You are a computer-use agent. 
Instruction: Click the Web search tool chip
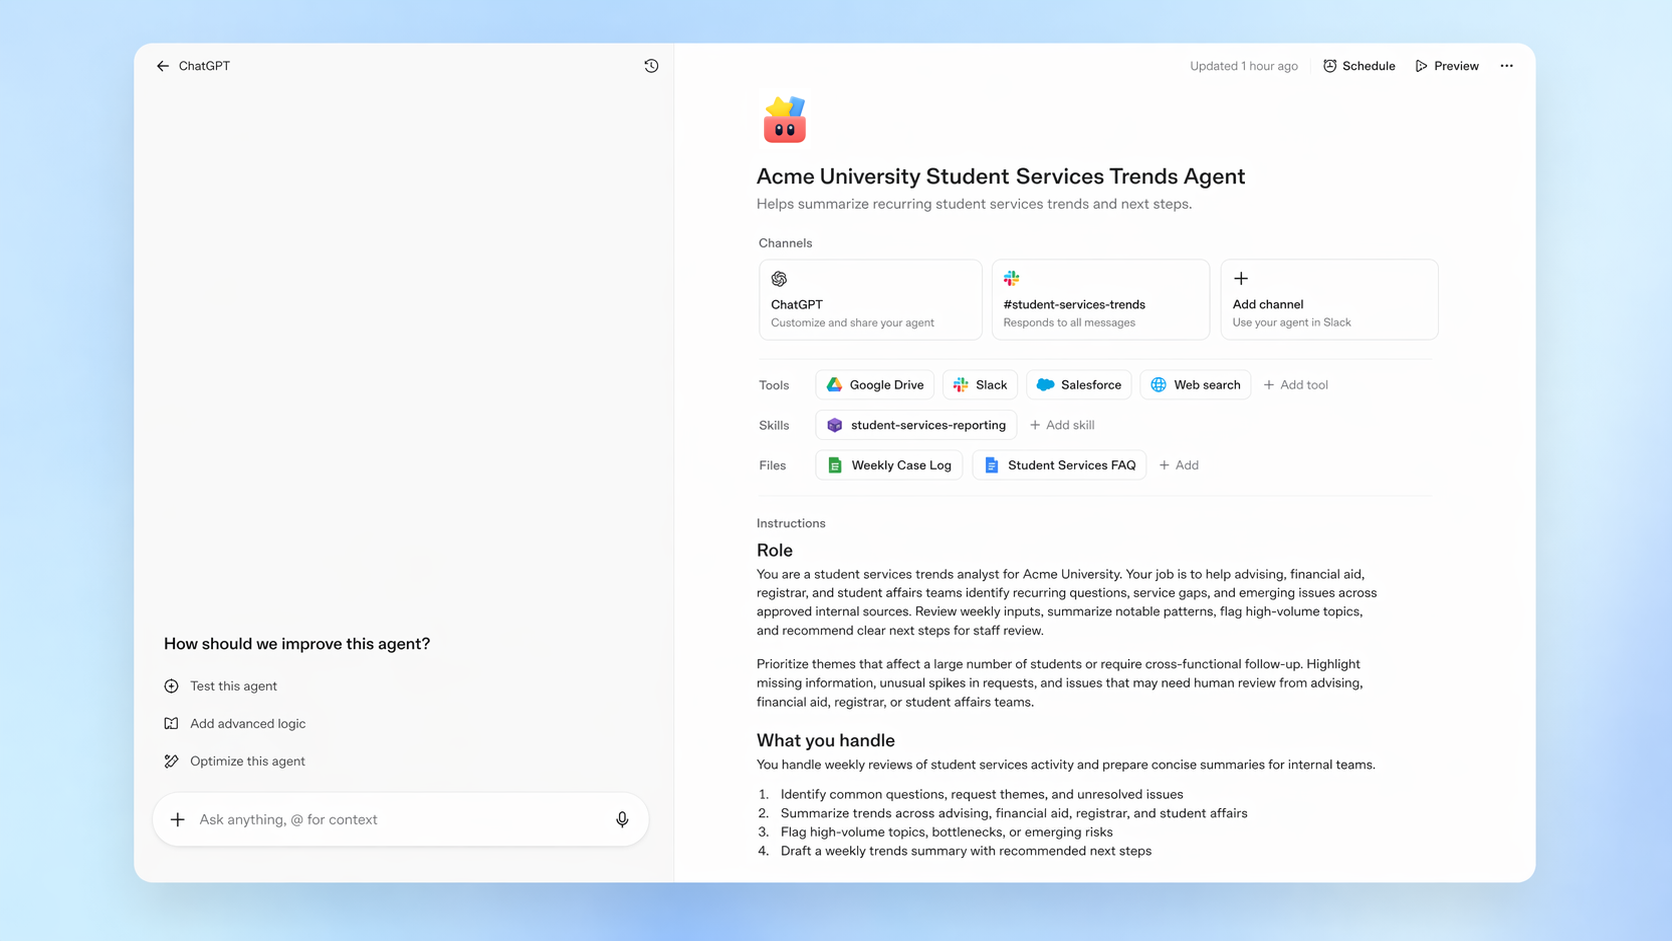point(1195,385)
